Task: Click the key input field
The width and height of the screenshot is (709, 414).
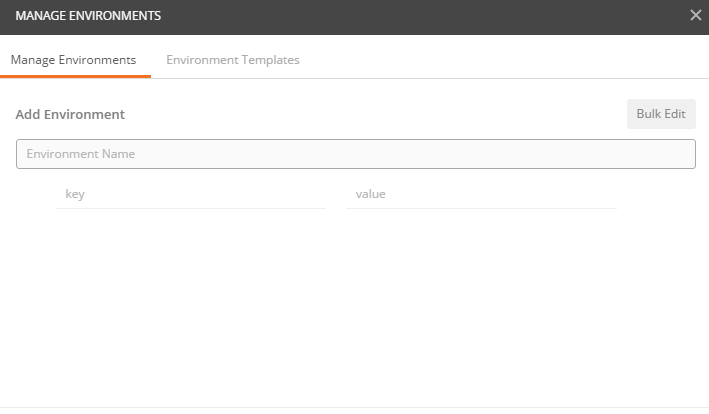Action: 191,194
